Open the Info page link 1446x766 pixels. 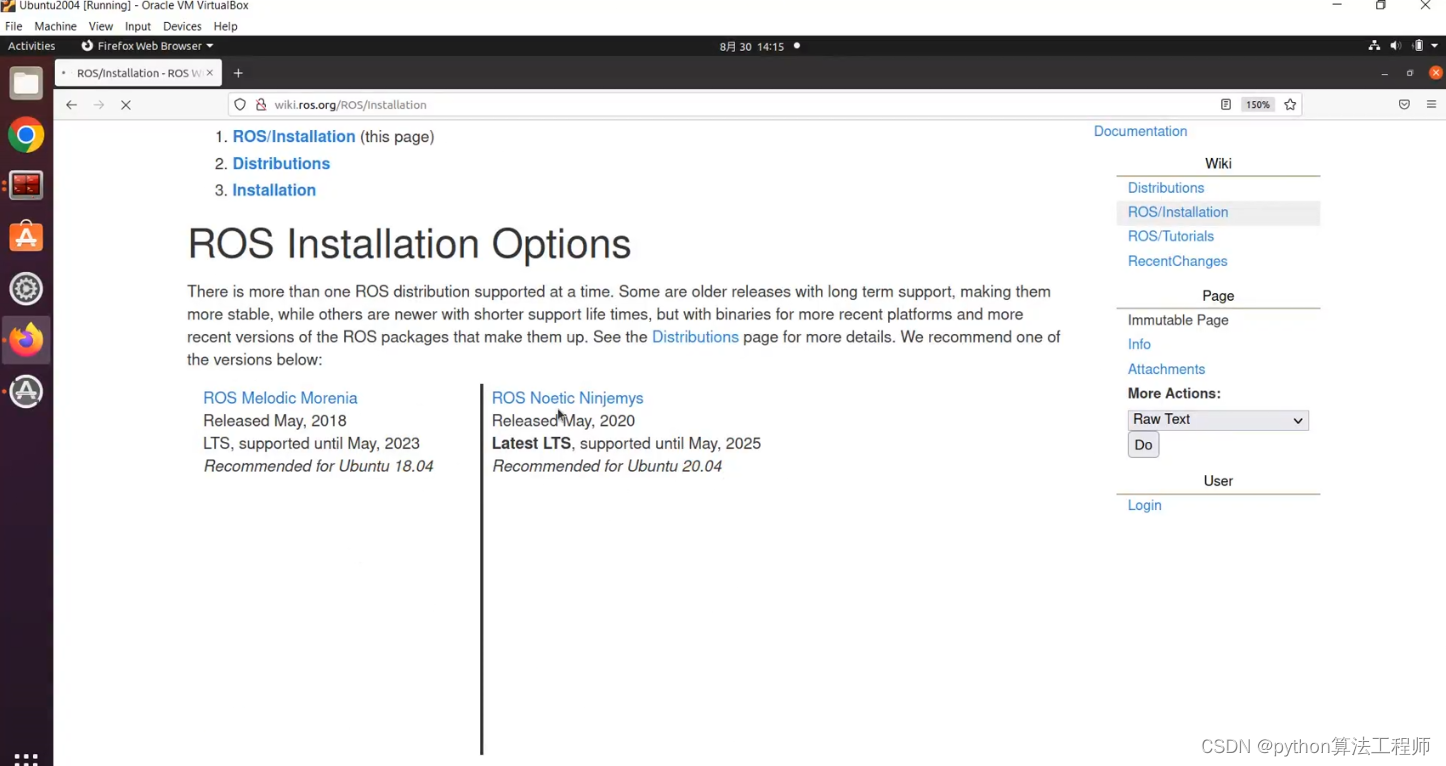(x=1139, y=344)
